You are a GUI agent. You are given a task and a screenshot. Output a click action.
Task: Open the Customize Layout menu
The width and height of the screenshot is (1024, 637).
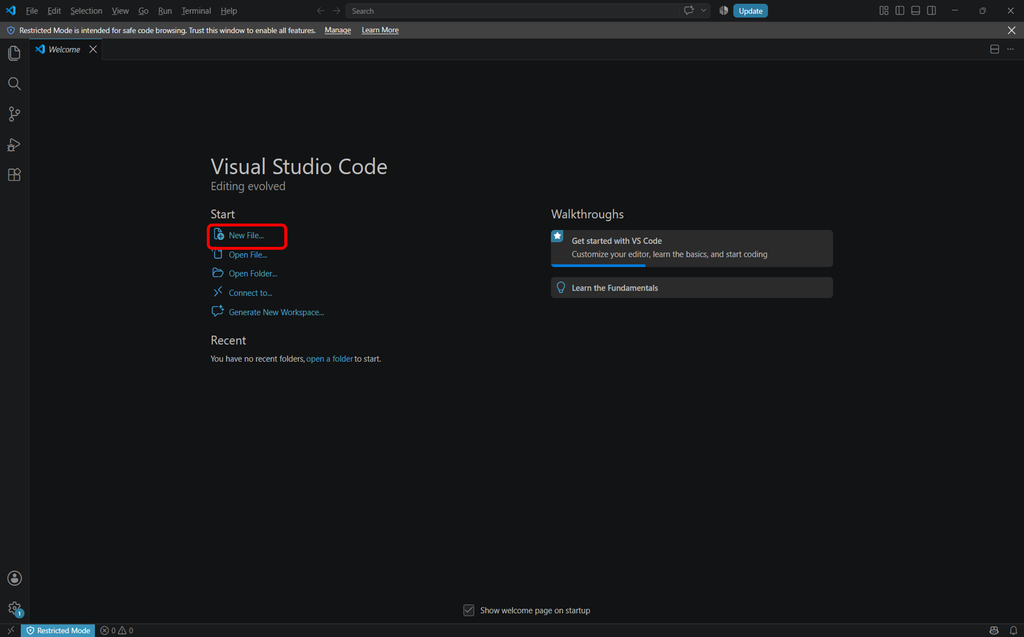884,10
